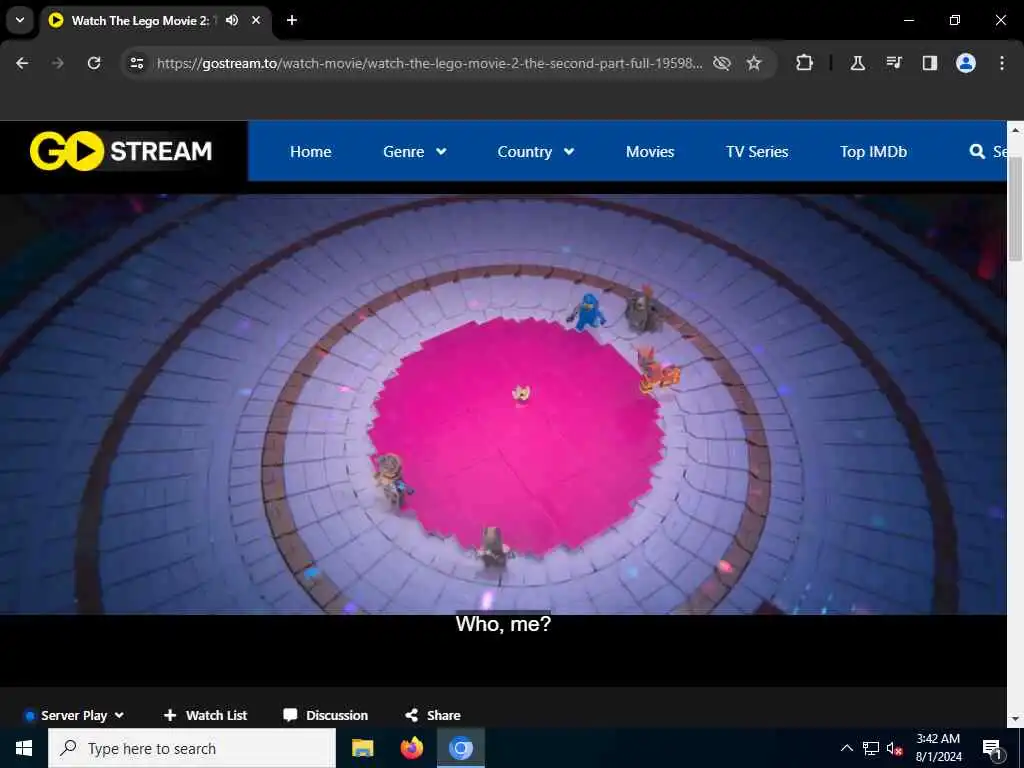Open Chrome three-dot menu
1024x768 pixels.
click(x=1002, y=63)
